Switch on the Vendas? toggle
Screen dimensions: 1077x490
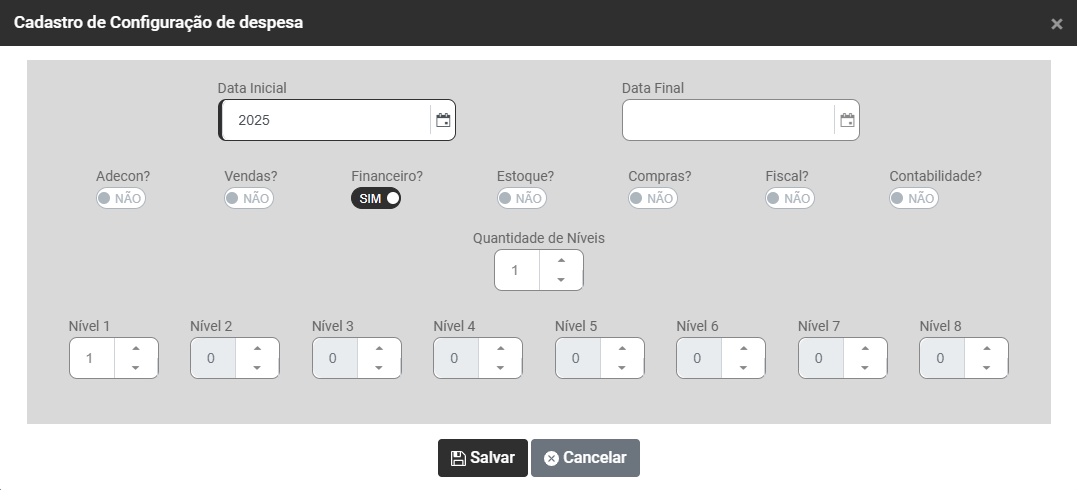click(248, 198)
